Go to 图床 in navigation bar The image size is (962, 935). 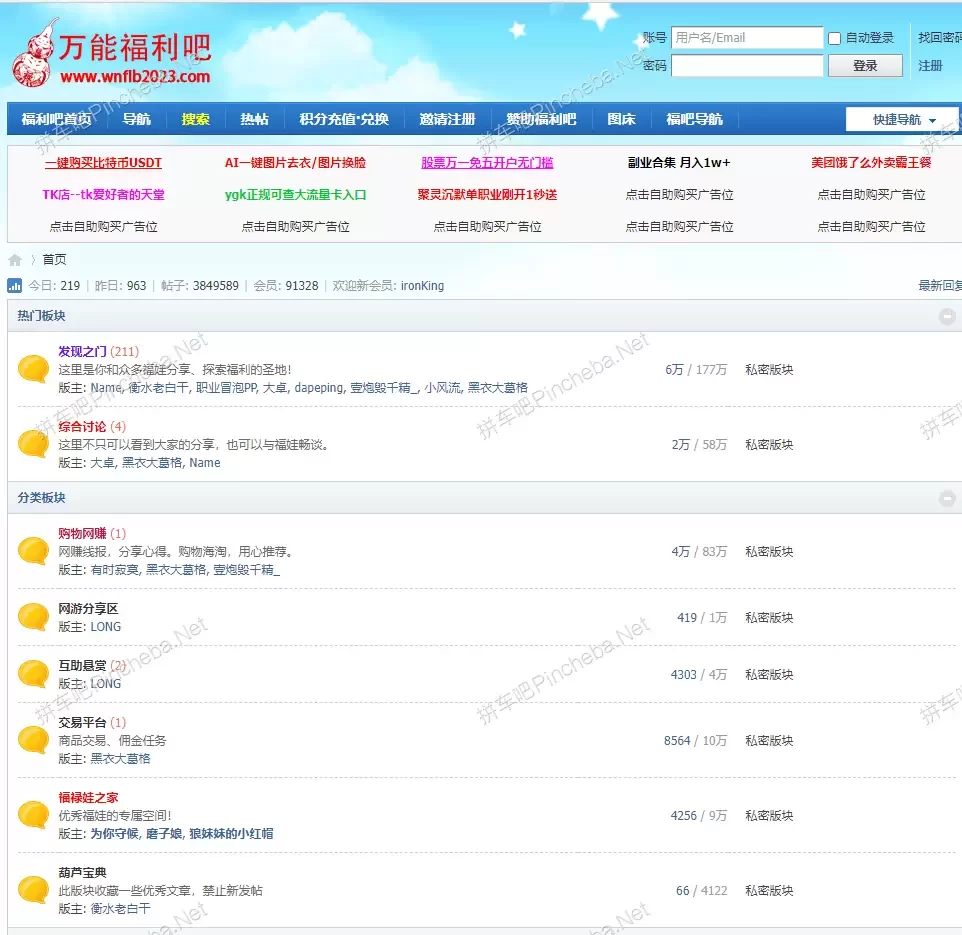click(621, 119)
